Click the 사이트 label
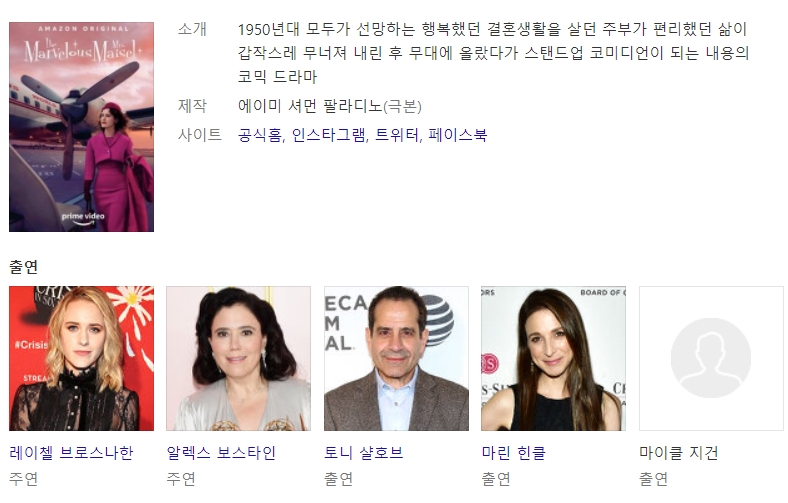This screenshot has height=503, width=788. tap(200, 135)
